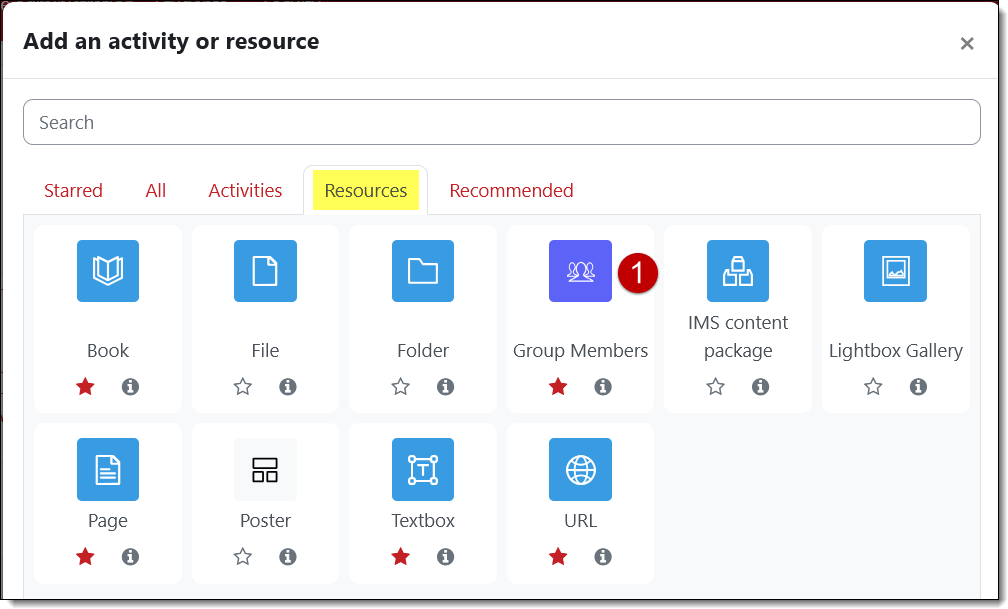
Task: Star the Folder resource
Action: [400, 386]
